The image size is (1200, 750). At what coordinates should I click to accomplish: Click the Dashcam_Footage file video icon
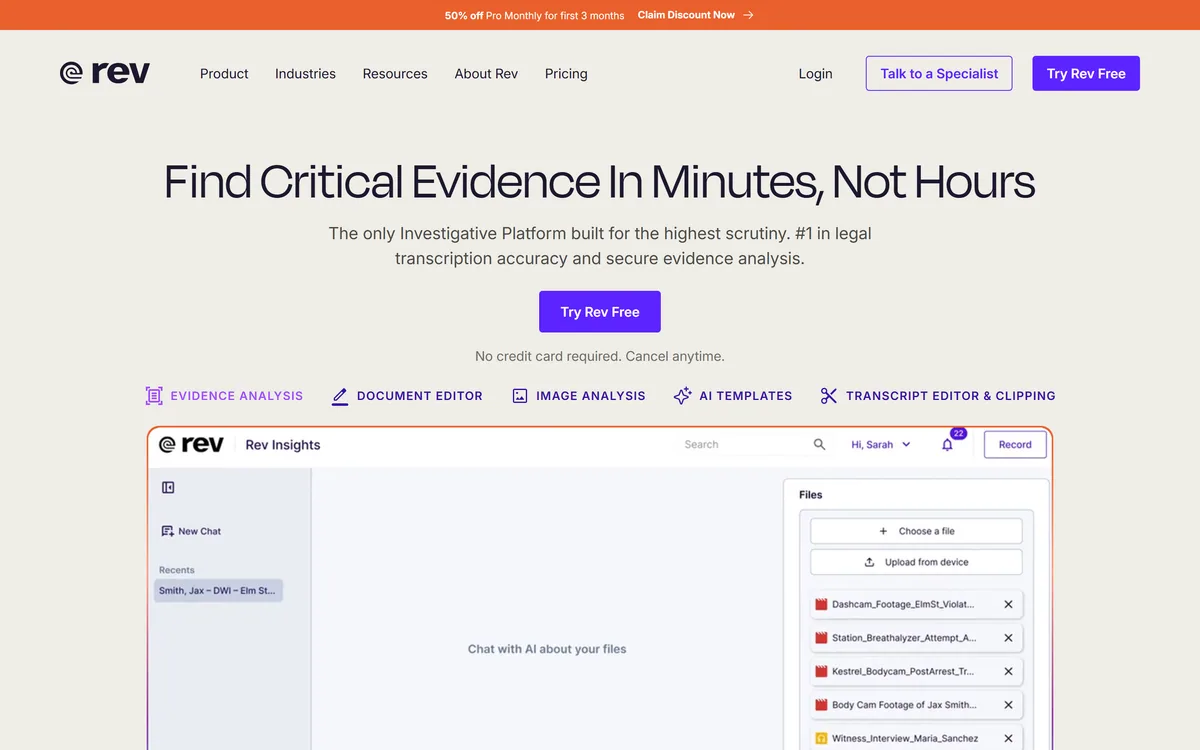pos(822,604)
